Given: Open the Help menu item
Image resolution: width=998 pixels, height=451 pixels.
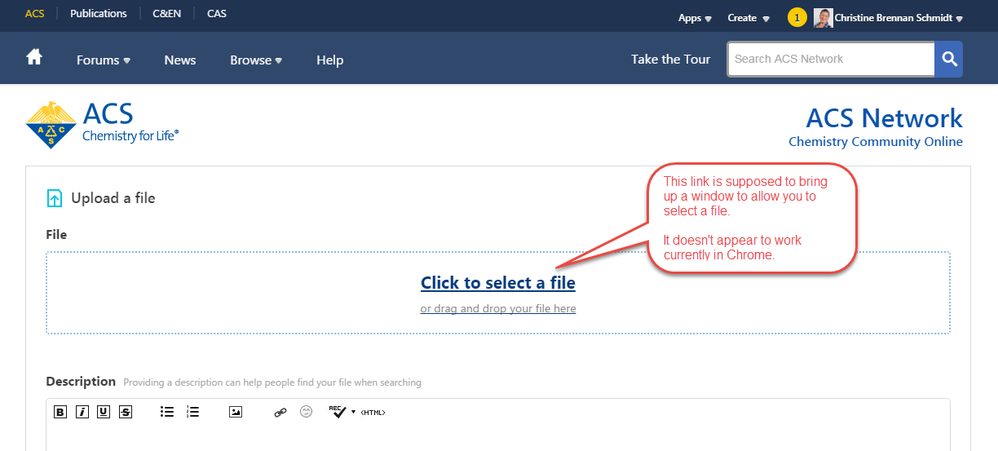Looking at the screenshot, I should coord(330,60).
